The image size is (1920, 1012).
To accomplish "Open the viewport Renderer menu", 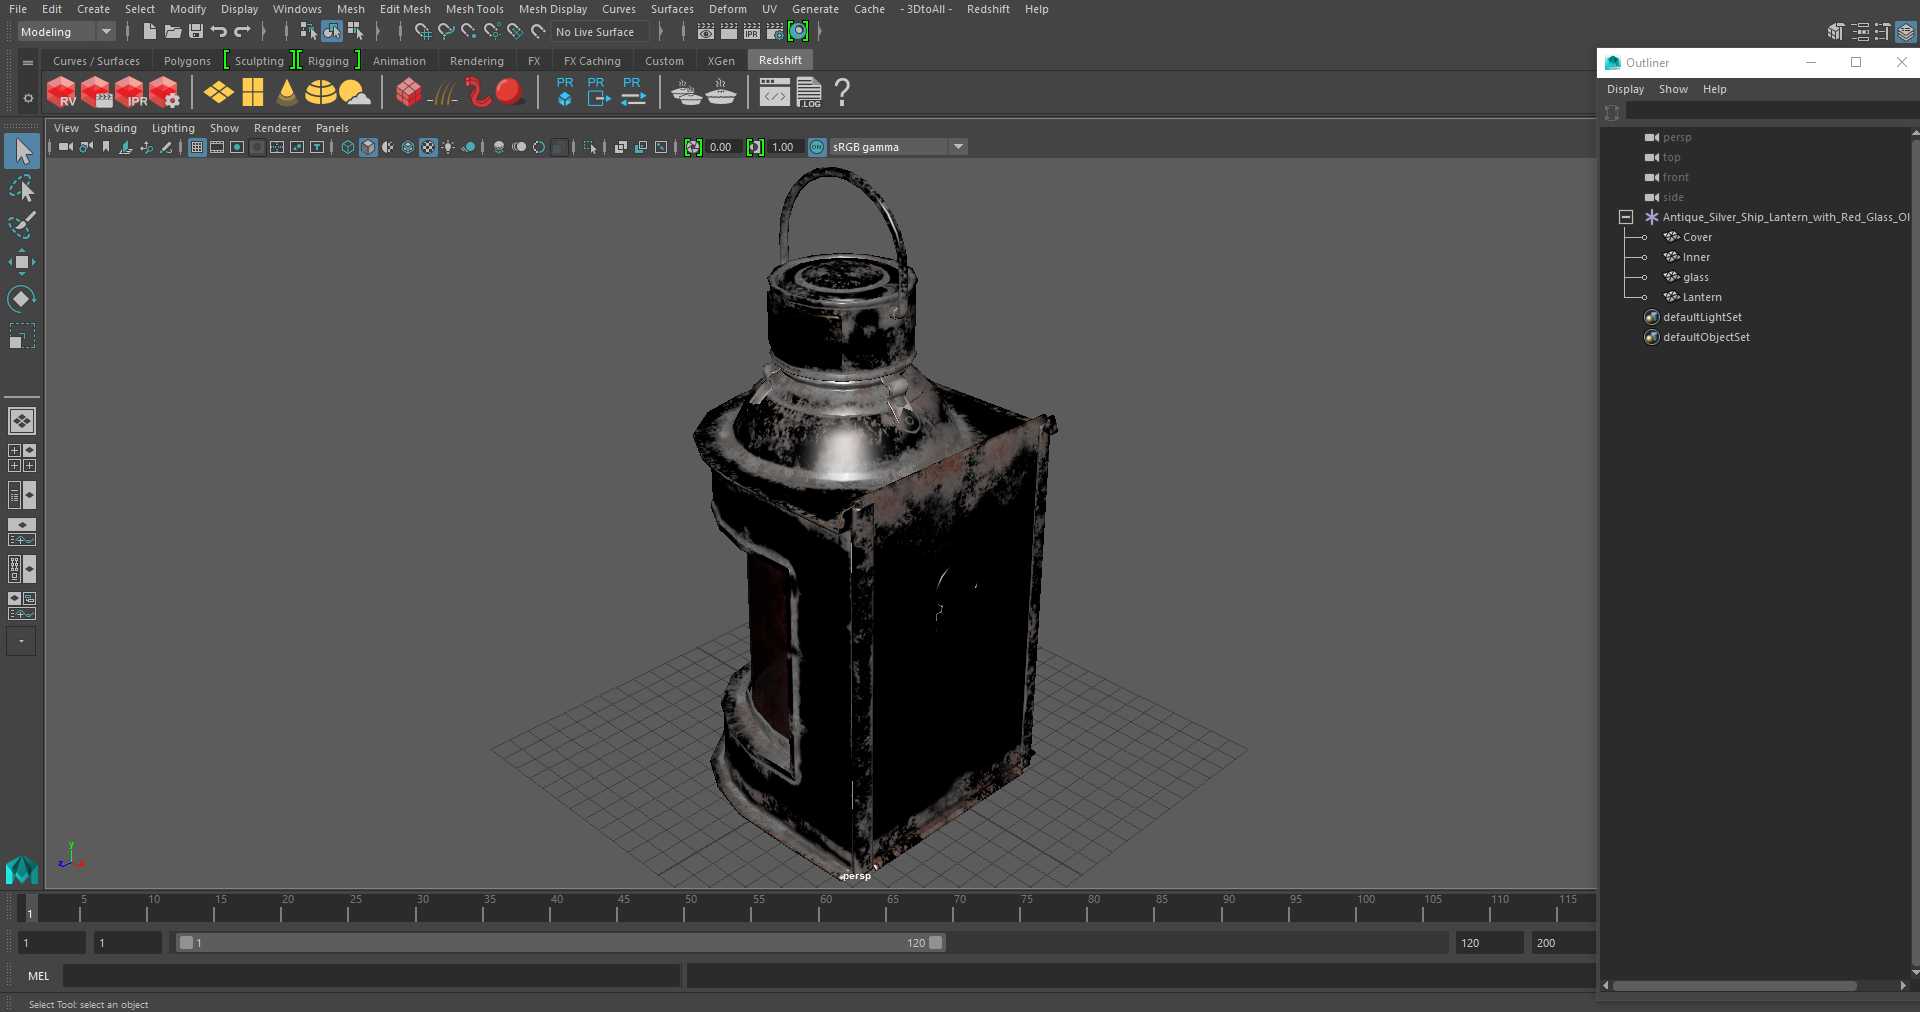I will (x=277, y=128).
